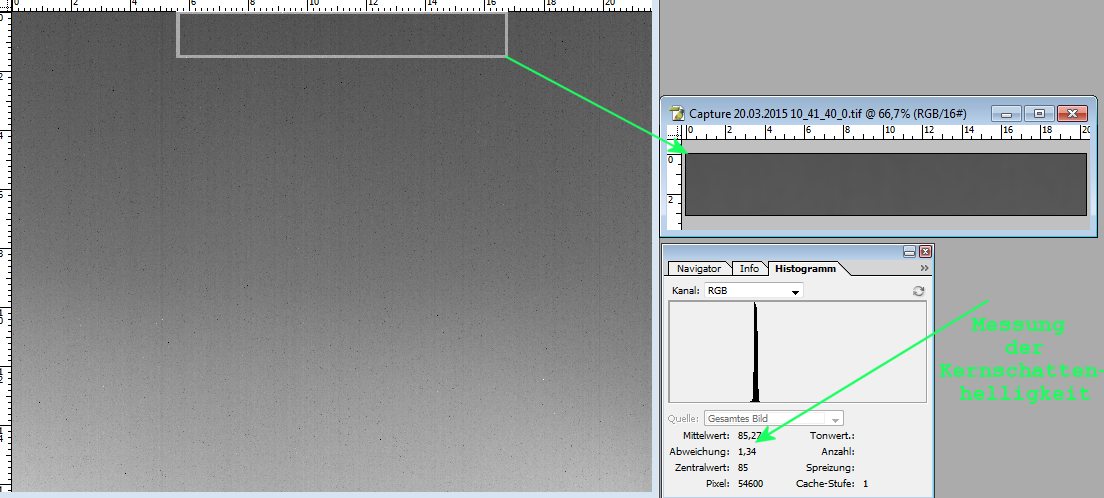Image resolution: width=1104 pixels, height=498 pixels.
Task: Click the histogram refresh icon
Action: click(918, 291)
